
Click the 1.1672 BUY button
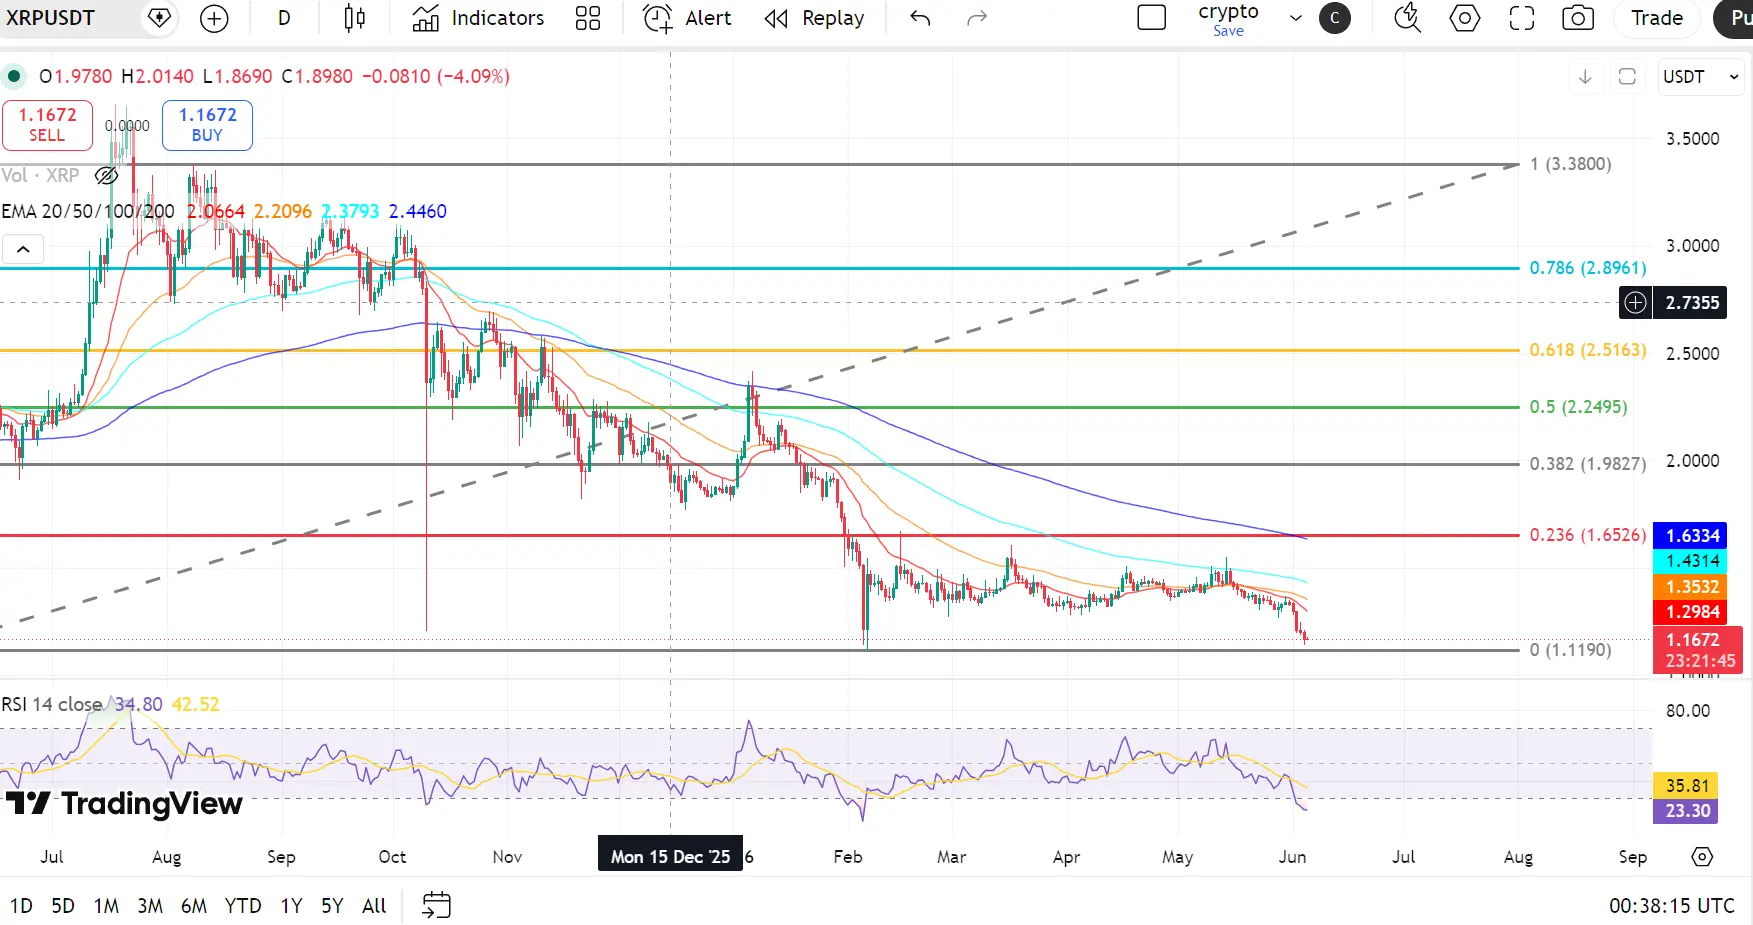[207, 125]
